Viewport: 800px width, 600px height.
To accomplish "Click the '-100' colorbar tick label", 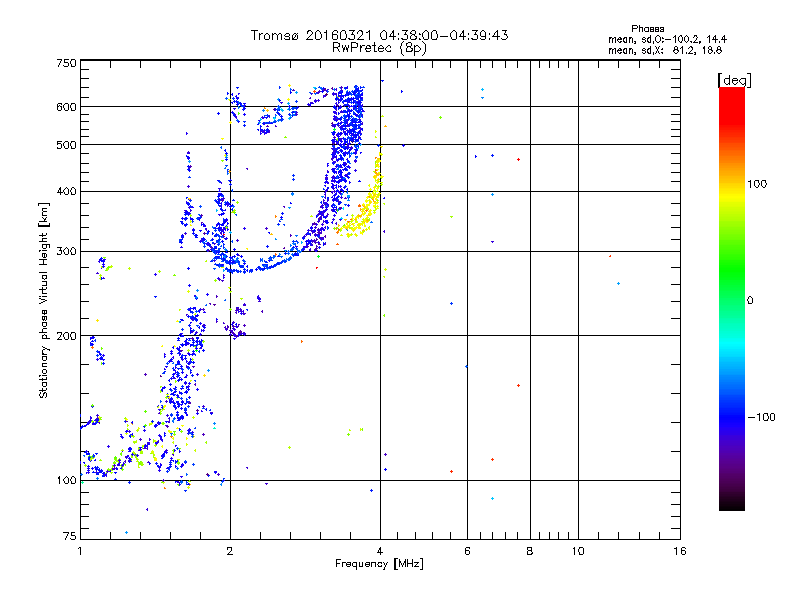I will [761, 417].
